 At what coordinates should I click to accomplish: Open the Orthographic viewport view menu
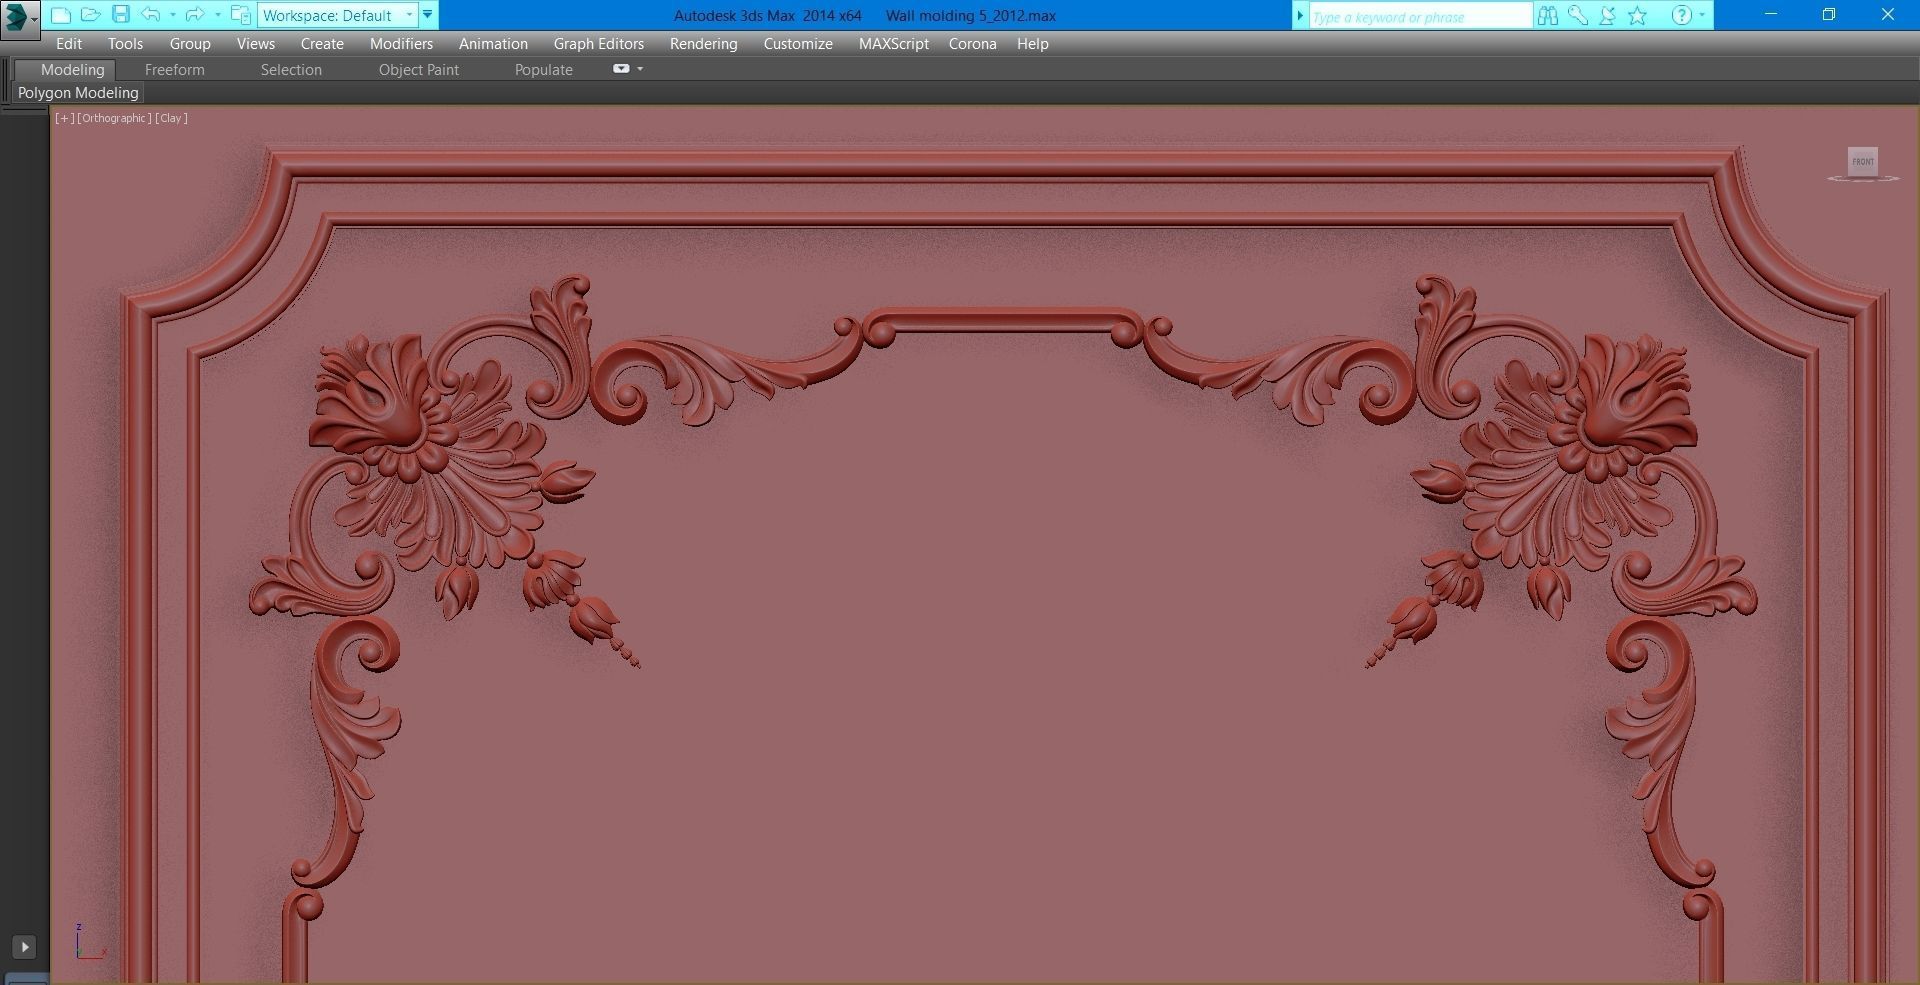(x=115, y=118)
